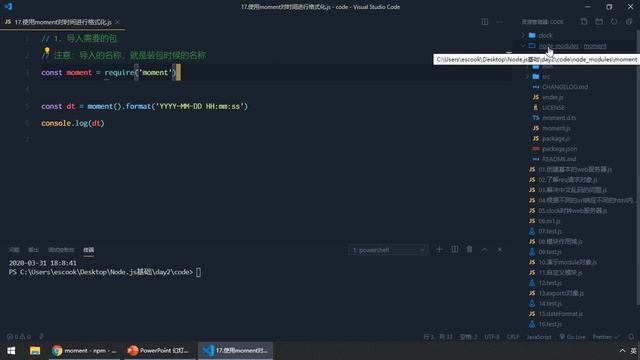Screen dimensions: 640x360
Task: Open the 09.test.js file
Action: coord(550,252)
